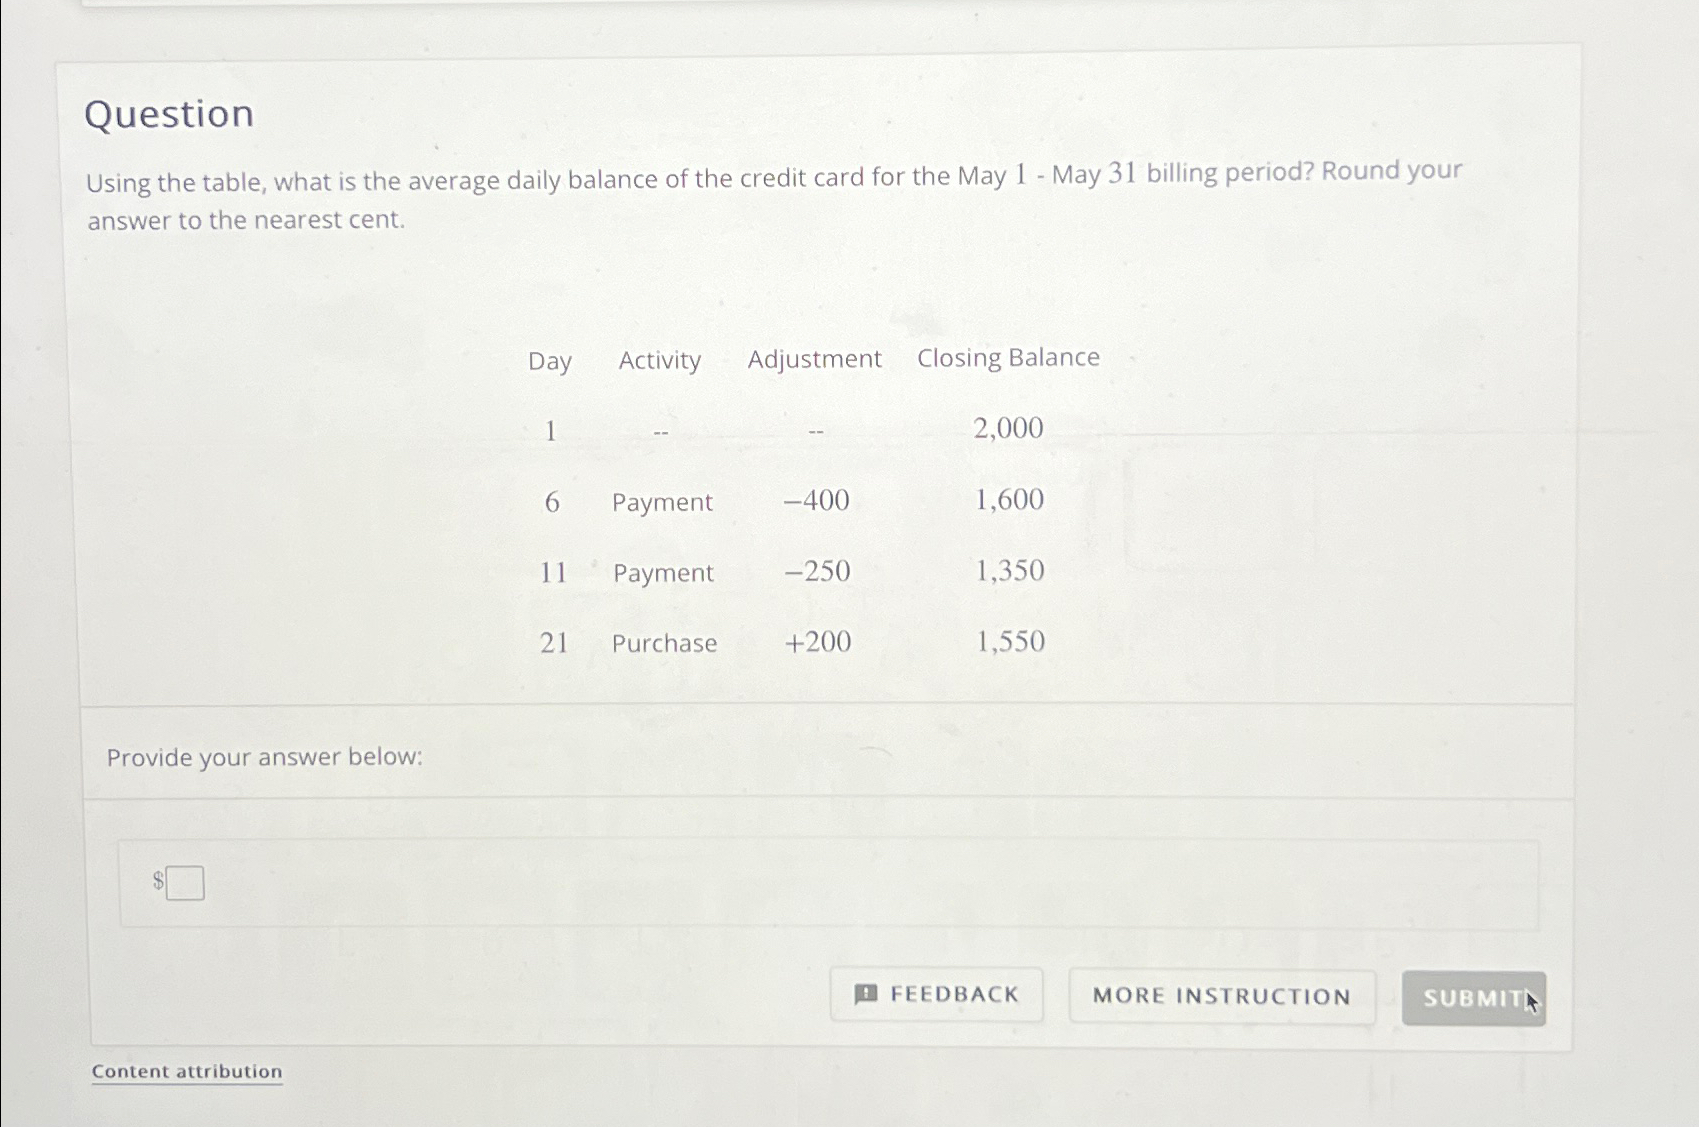Open MORE INSTRUCTION
1699x1127 pixels.
pos(1222,995)
